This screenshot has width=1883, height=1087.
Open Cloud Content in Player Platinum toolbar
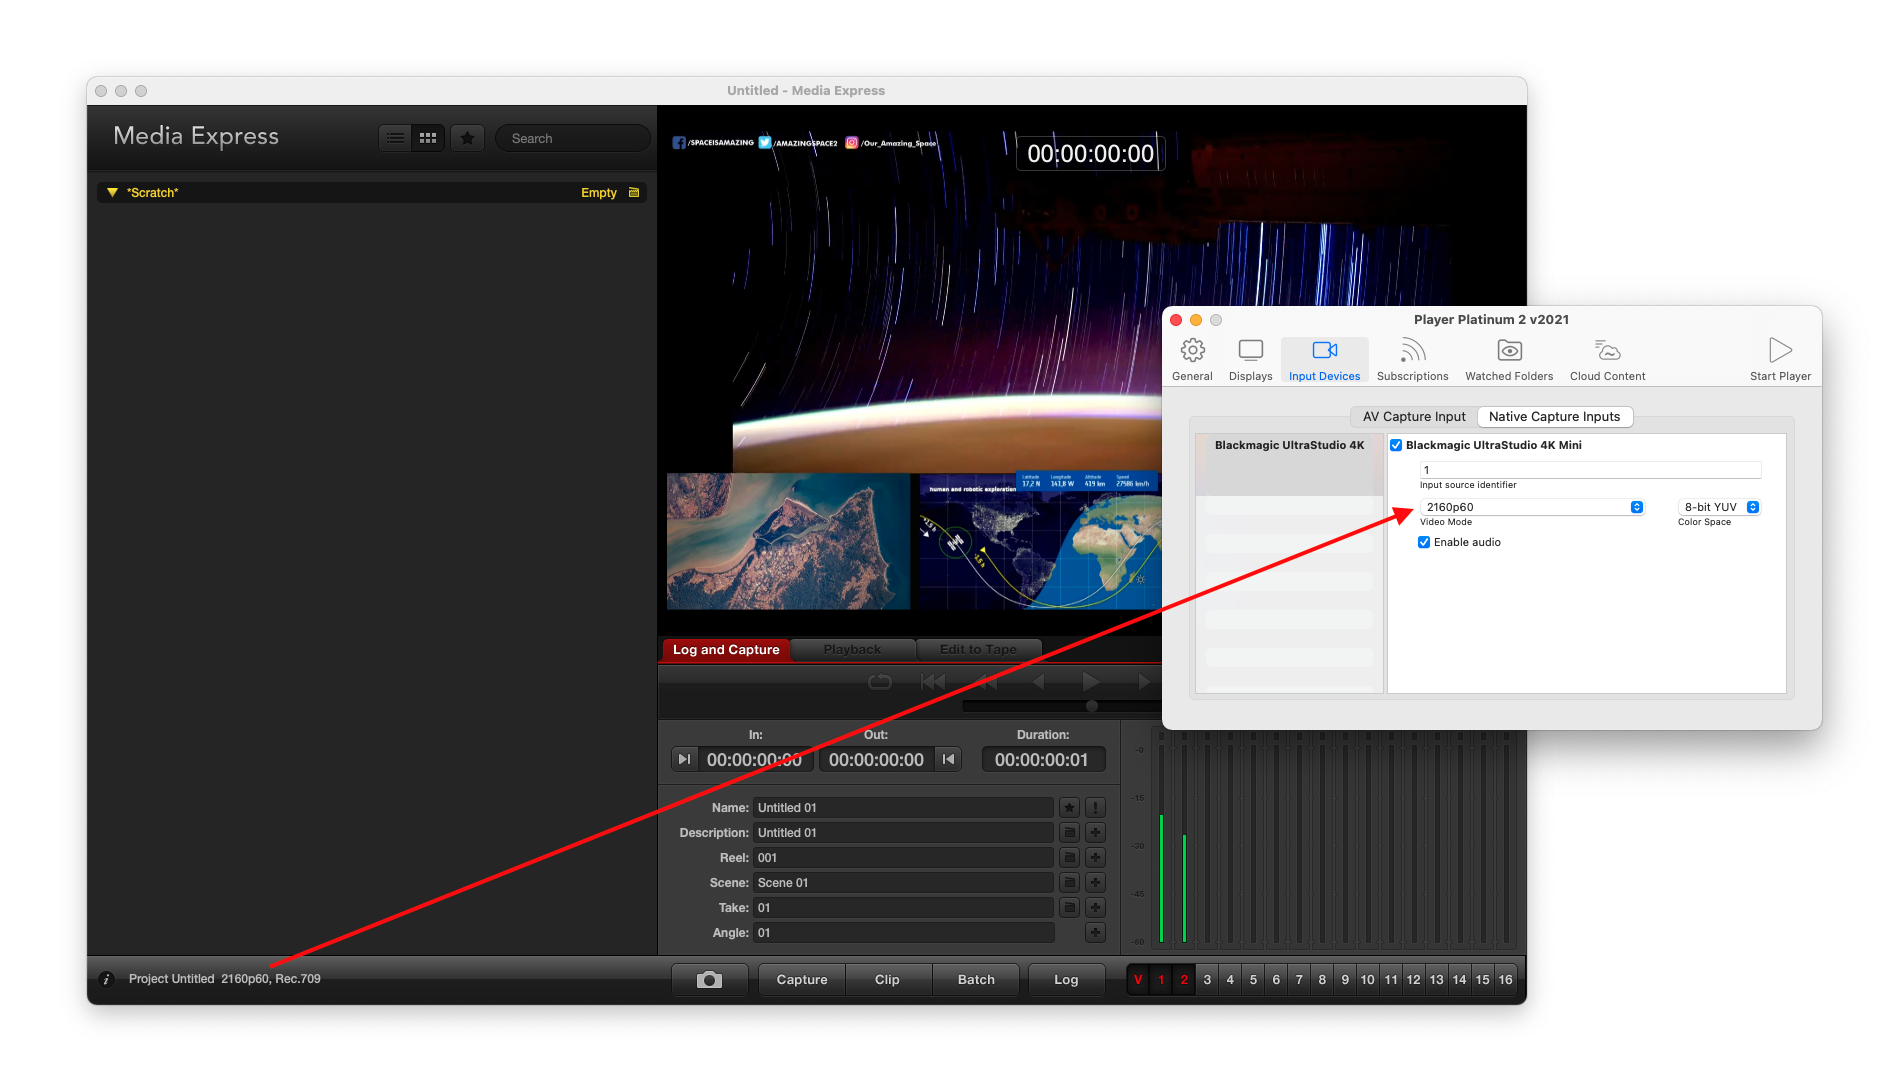coord(1607,360)
